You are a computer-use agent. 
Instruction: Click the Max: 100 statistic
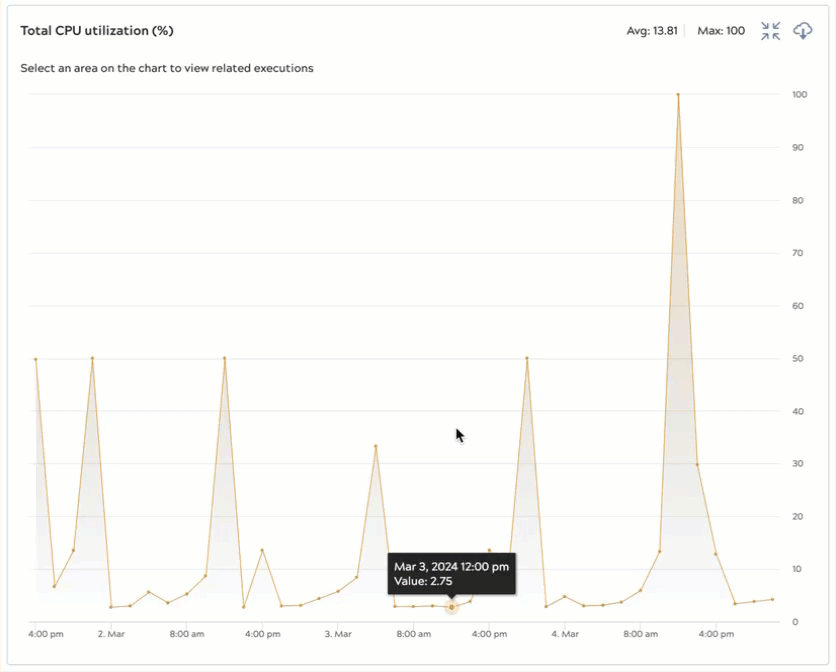pyautogui.click(x=721, y=31)
